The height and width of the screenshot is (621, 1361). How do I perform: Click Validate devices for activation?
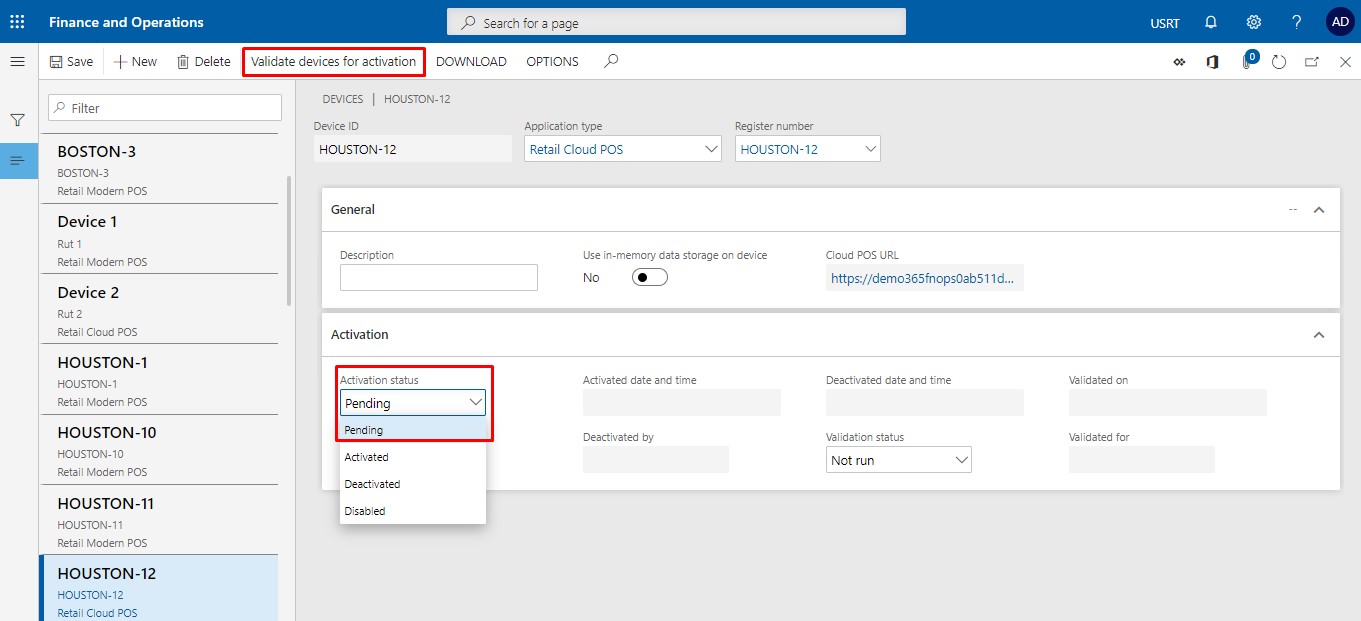333,61
